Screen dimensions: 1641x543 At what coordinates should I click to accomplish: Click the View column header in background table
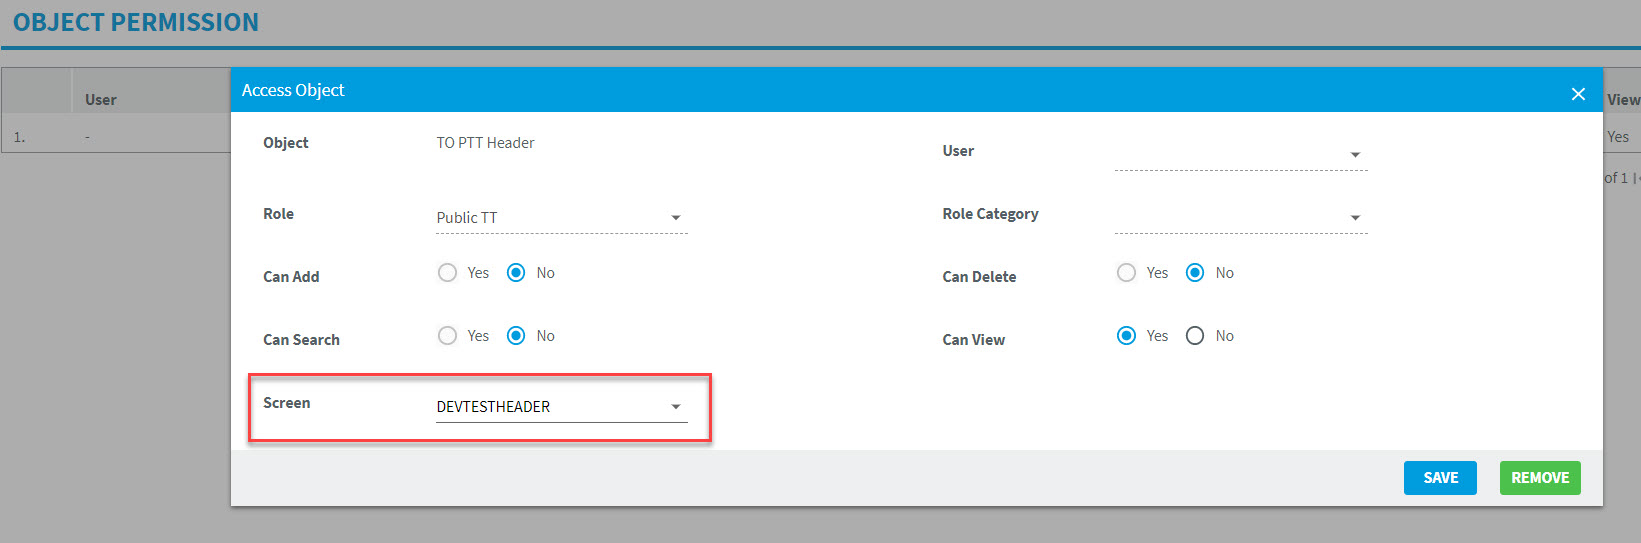[x=1623, y=100]
